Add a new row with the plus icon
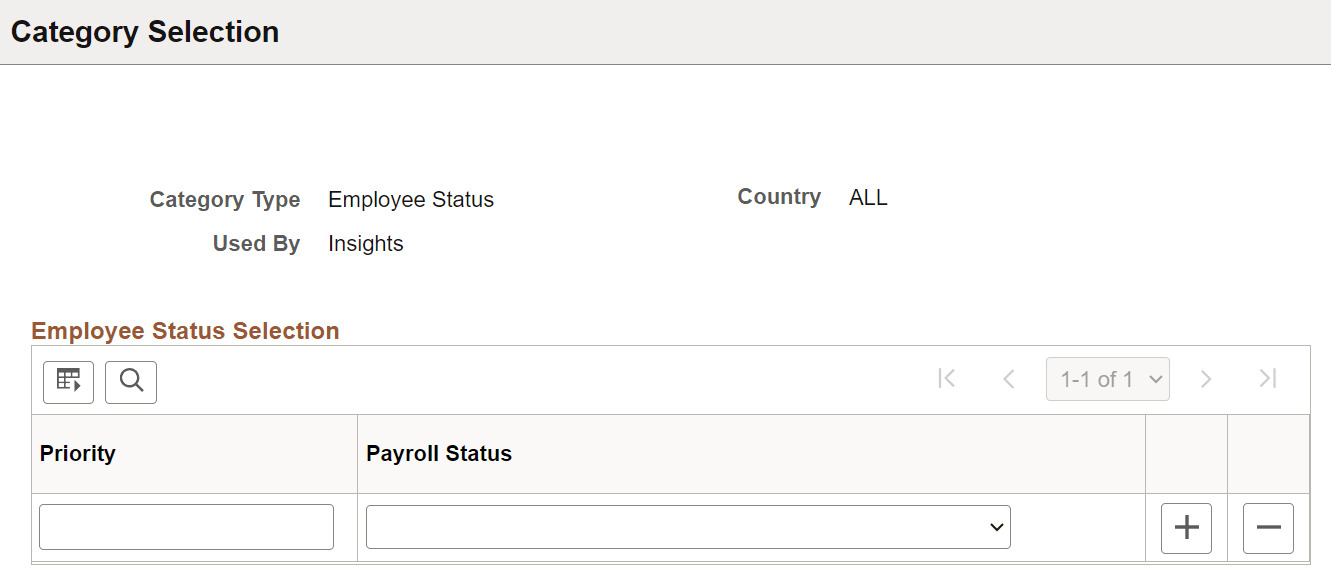The height and width of the screenshot is (580, 1331). (1186, 527)
